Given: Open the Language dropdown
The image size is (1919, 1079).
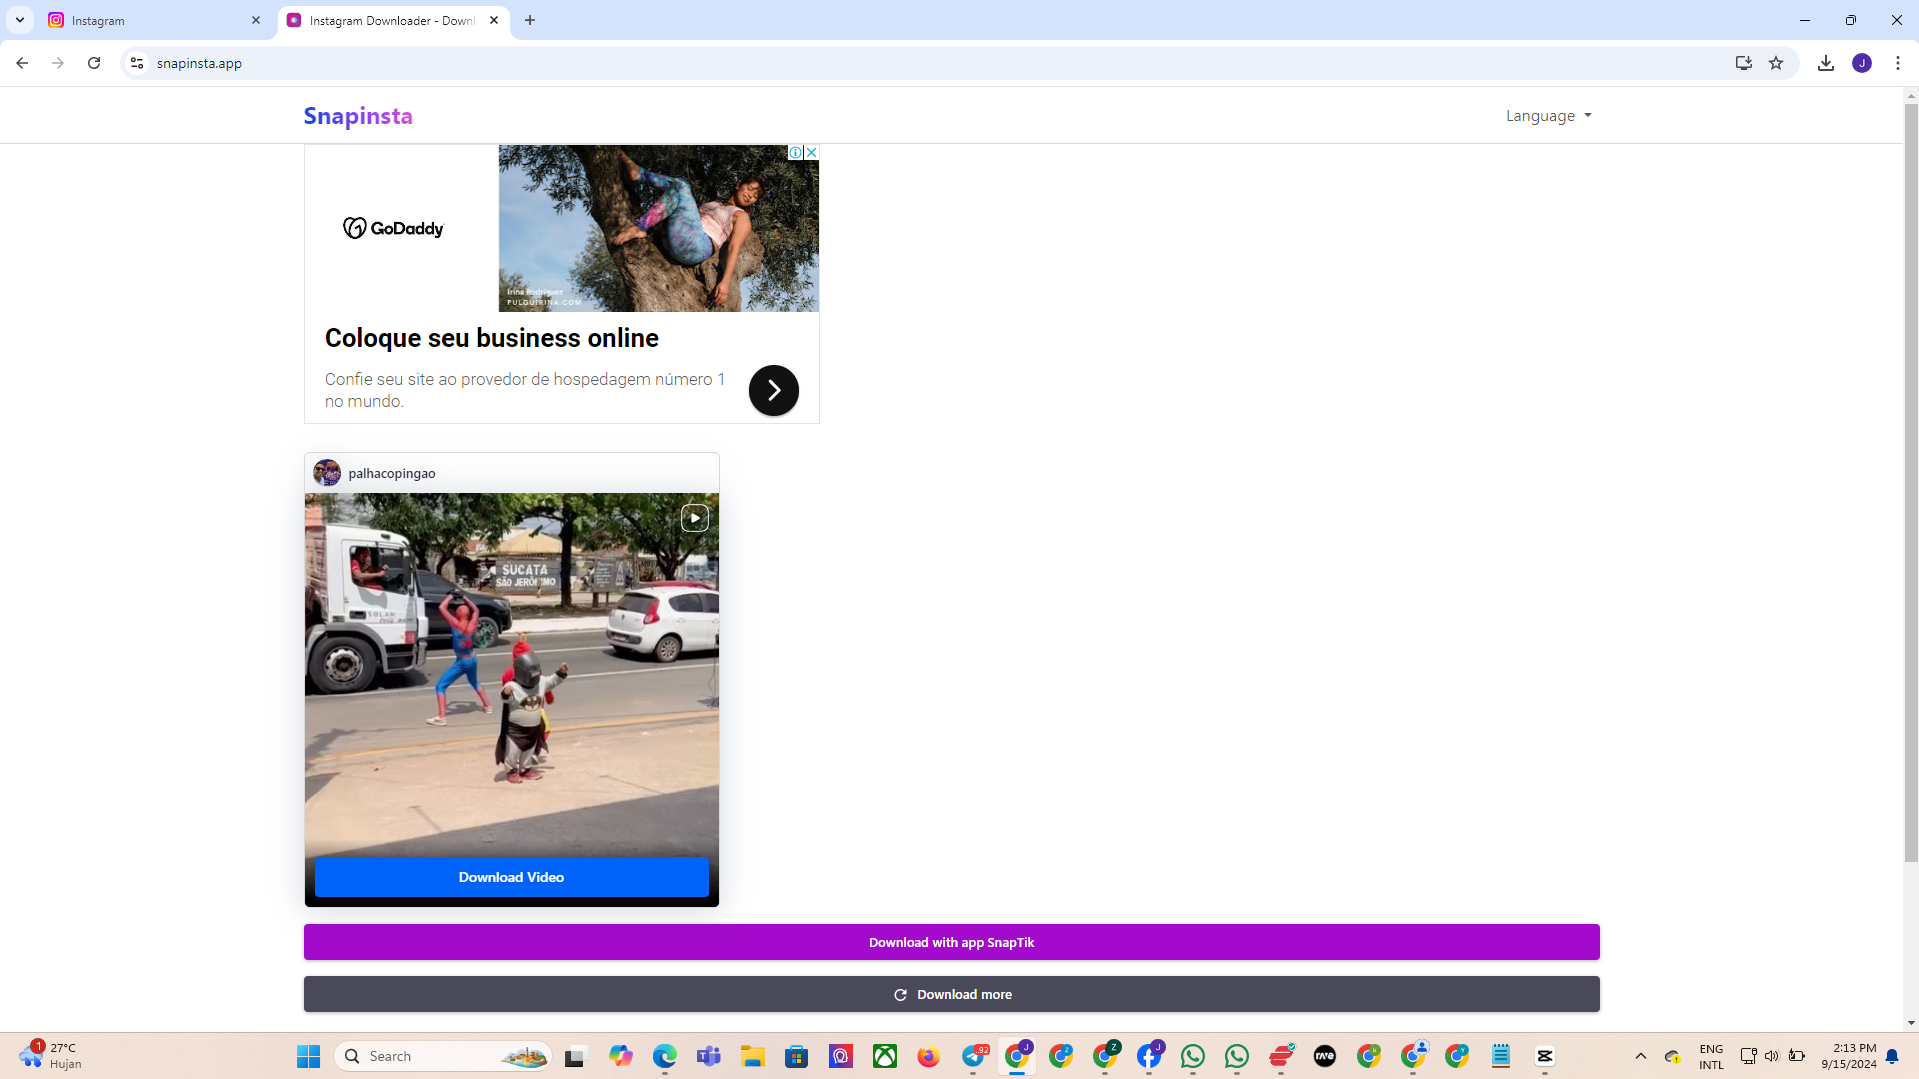Looking at the screenshot, I should point(1548,116).
